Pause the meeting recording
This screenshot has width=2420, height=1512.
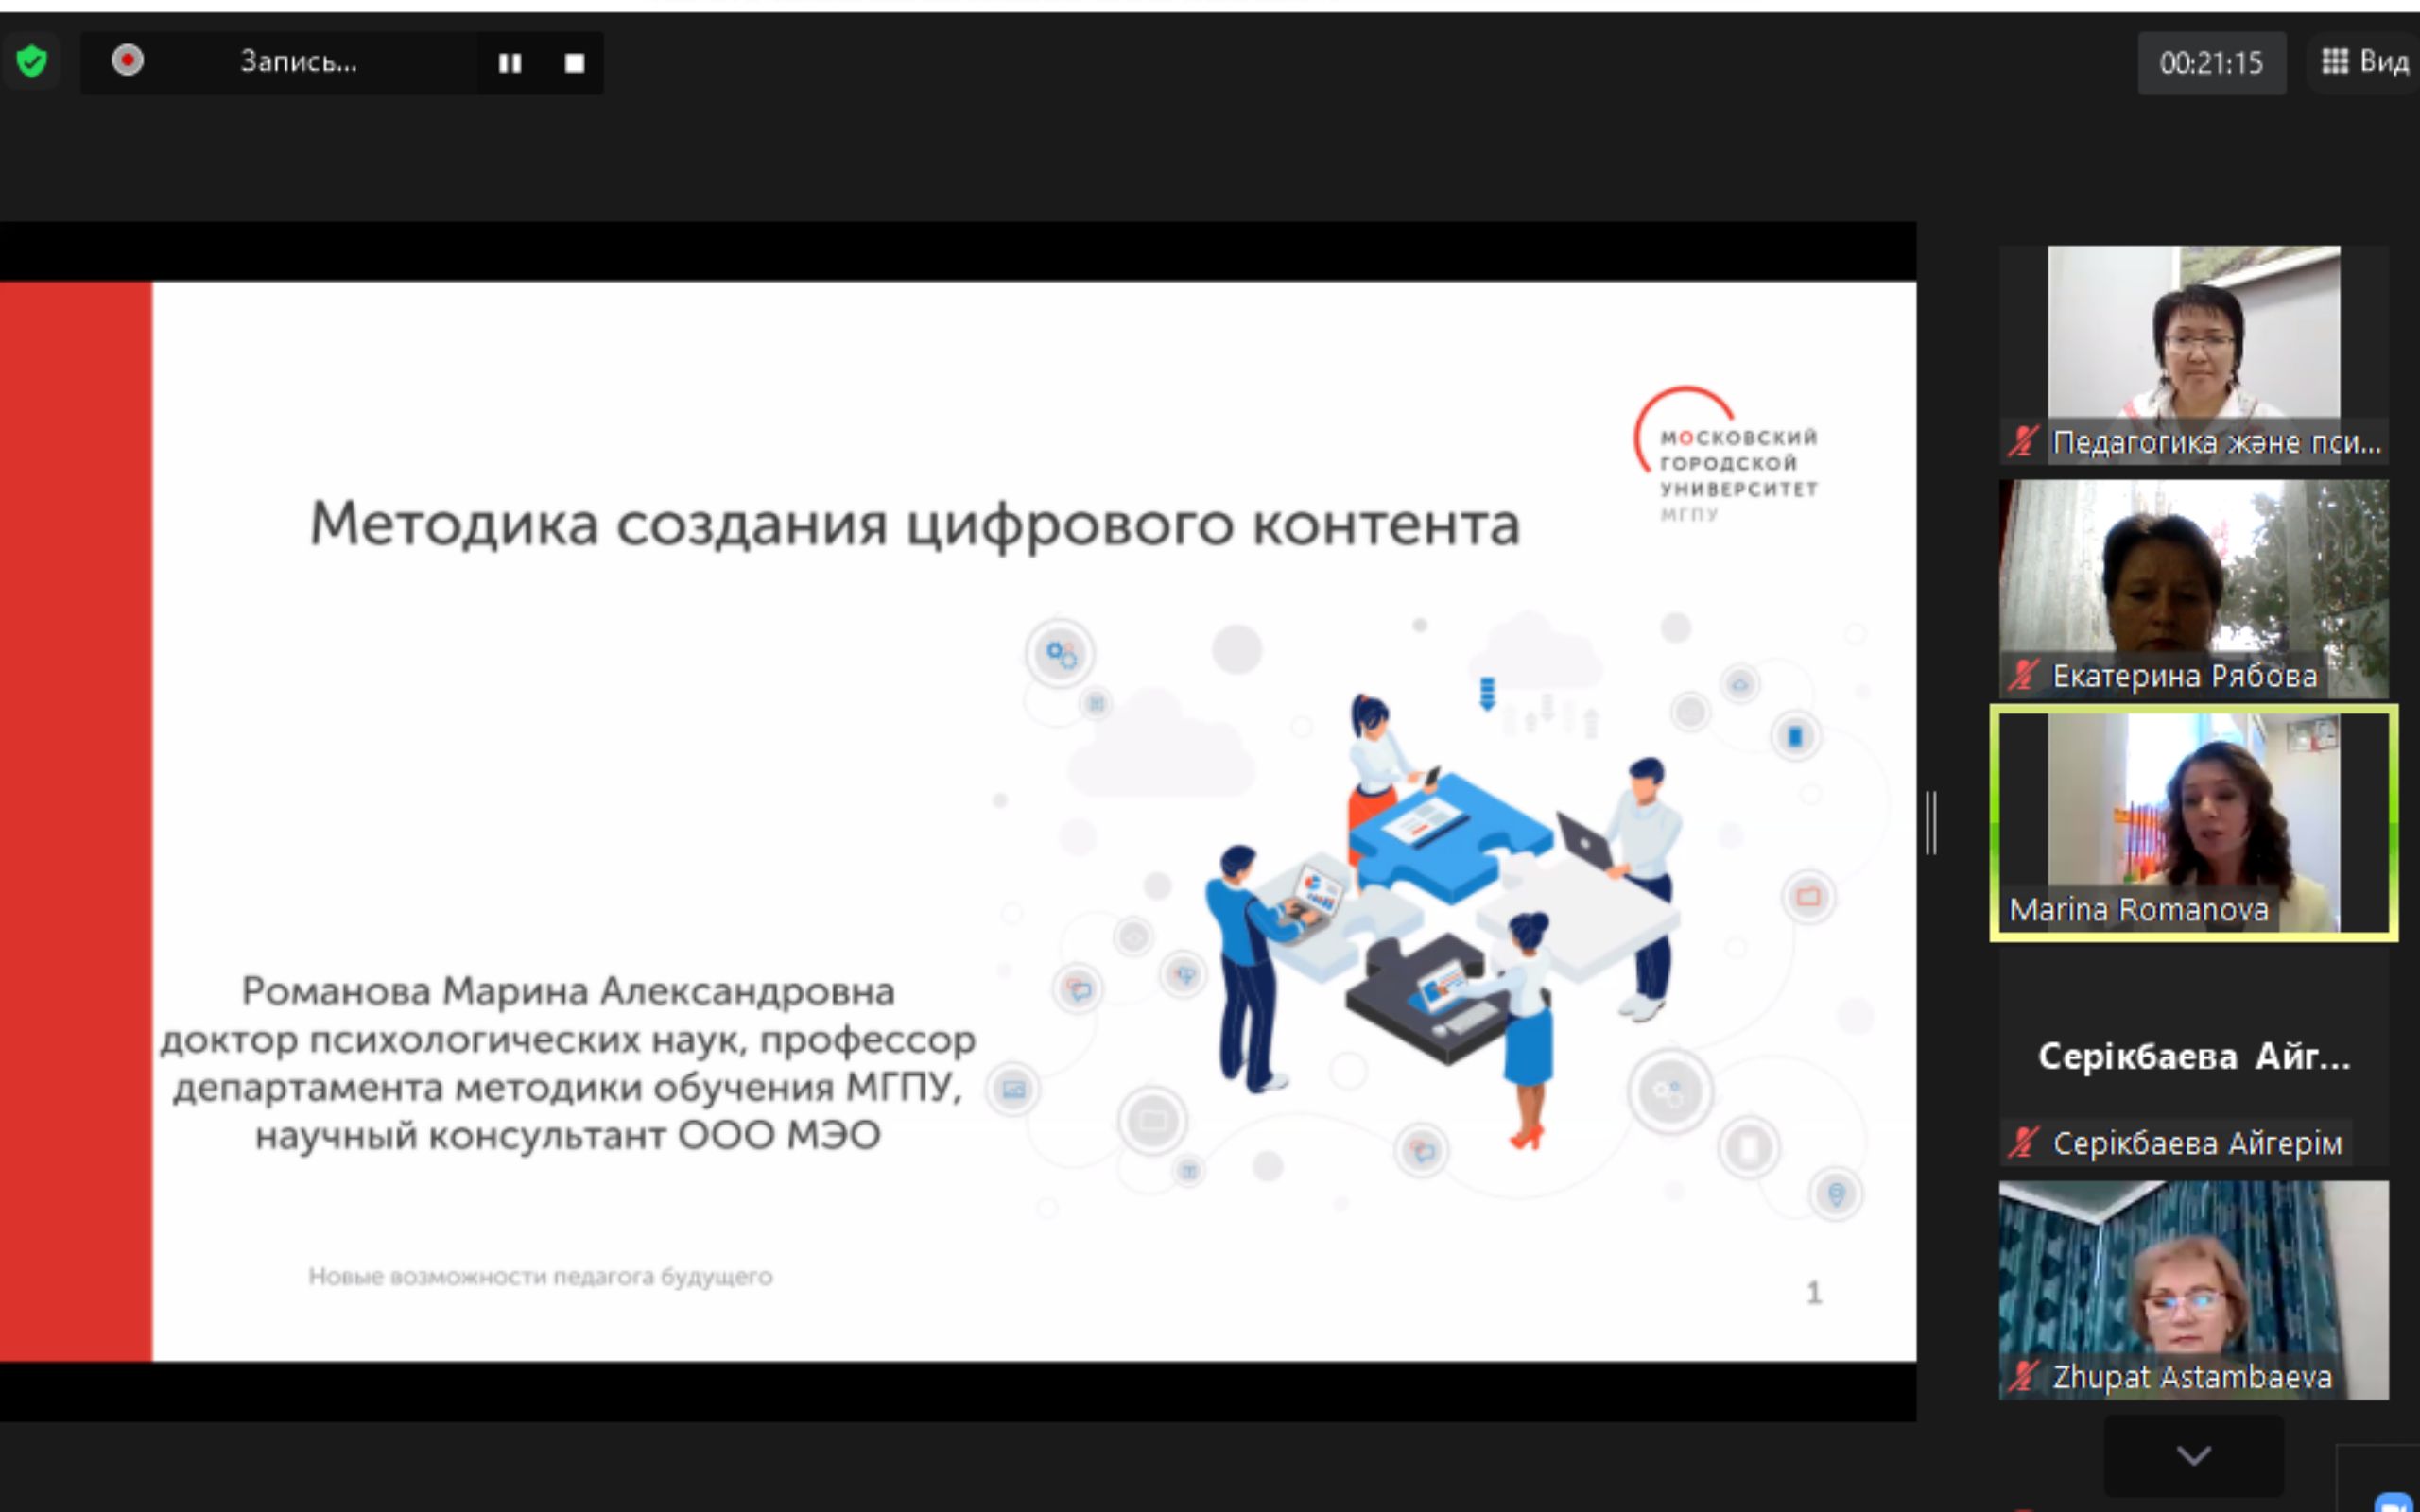pyautogui.click(x=510, y=63)
